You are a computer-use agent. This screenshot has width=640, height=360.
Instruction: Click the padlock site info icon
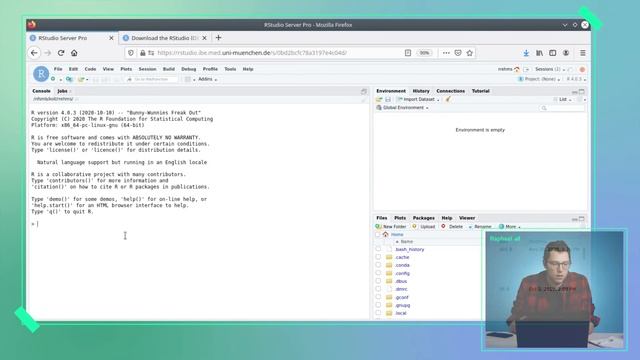coord(142,53)
